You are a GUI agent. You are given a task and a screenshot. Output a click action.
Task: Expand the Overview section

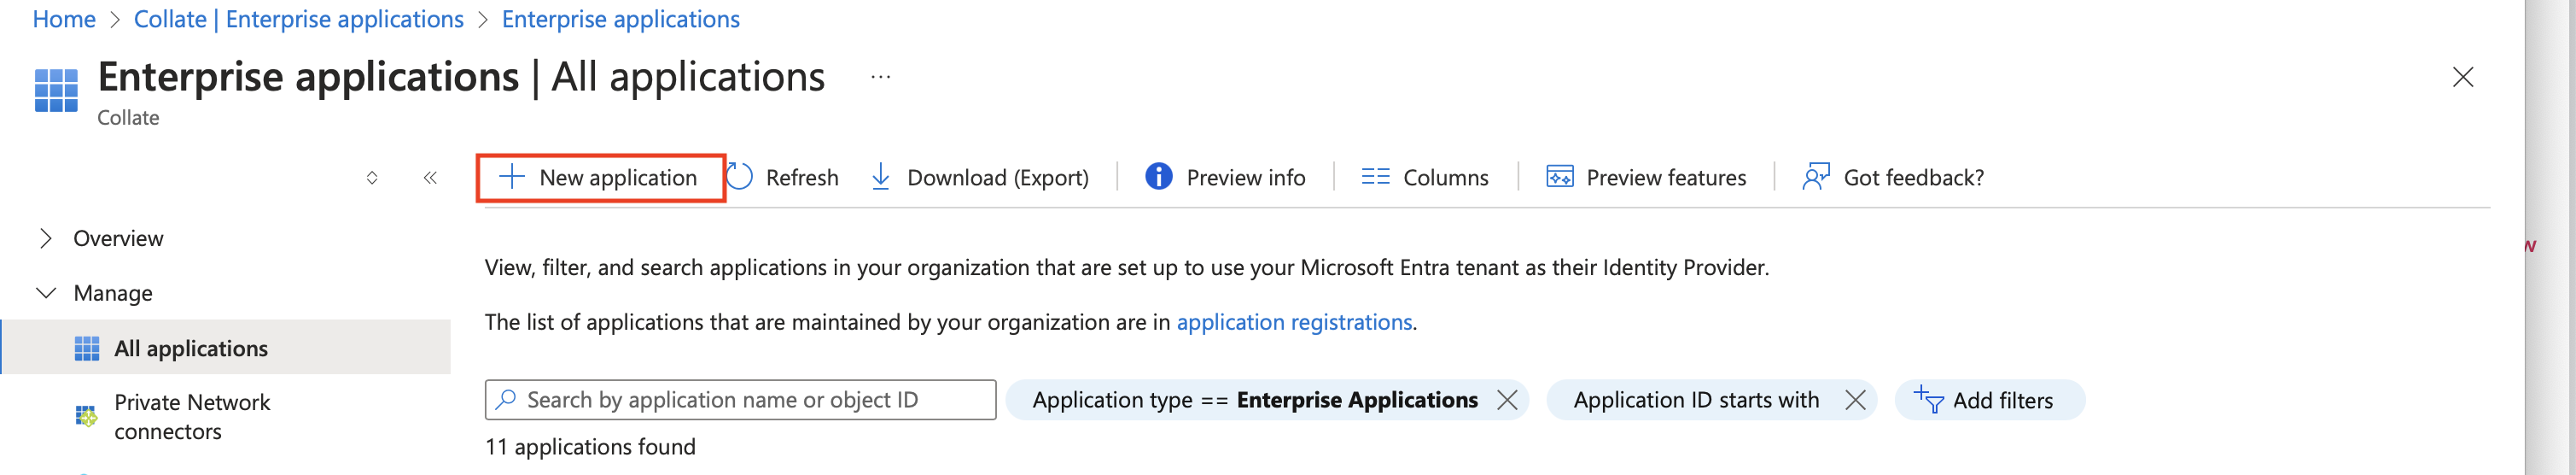click(x=46, y=238)
